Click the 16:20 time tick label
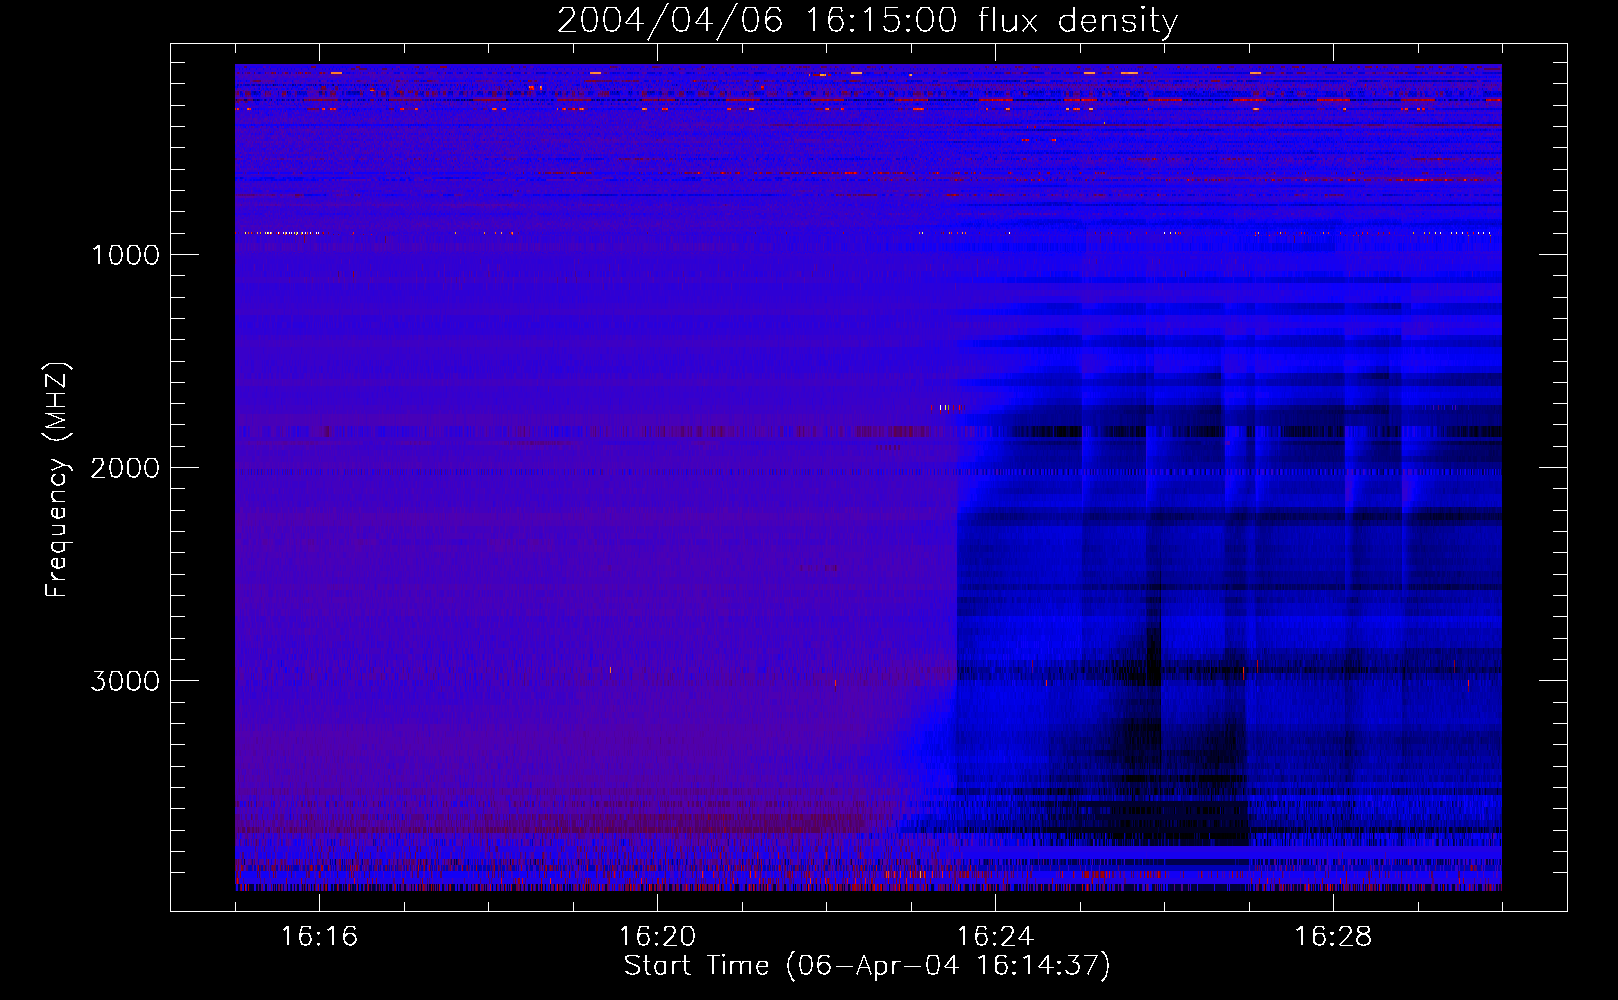The height and width of the screenshot is (1000, 1618). pyautogui.click(x=657, y=936)
